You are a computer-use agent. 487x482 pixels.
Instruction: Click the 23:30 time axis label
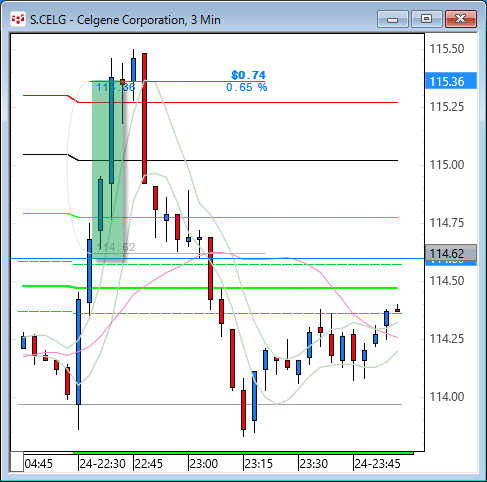coord(314,464)
